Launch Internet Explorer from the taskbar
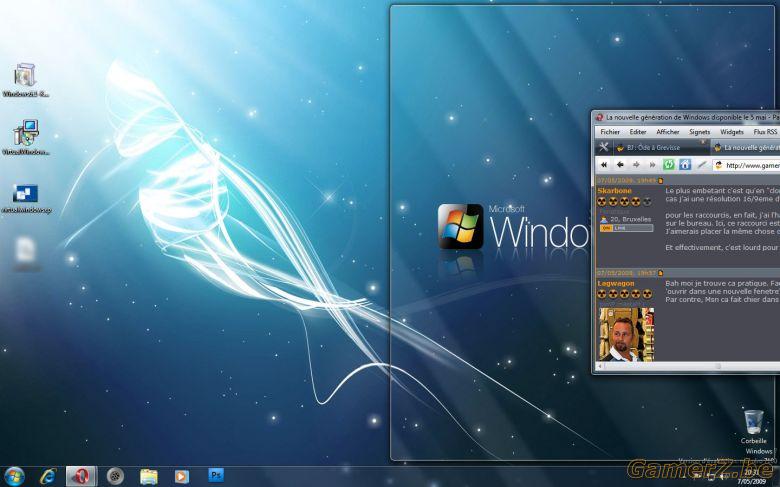Screen dimensions: 780x487 [48, 477]
